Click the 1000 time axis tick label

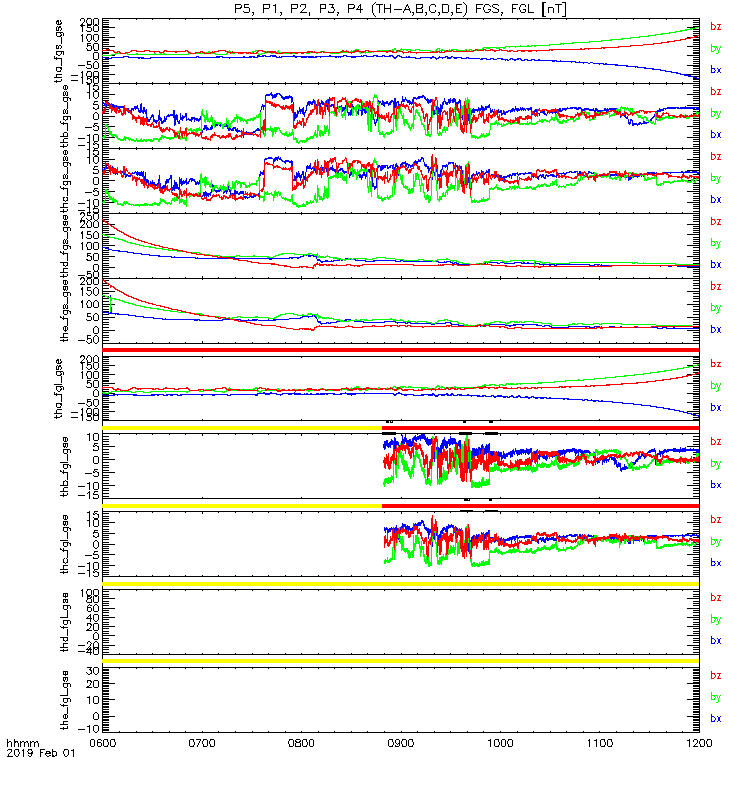(x=501, y=743)
